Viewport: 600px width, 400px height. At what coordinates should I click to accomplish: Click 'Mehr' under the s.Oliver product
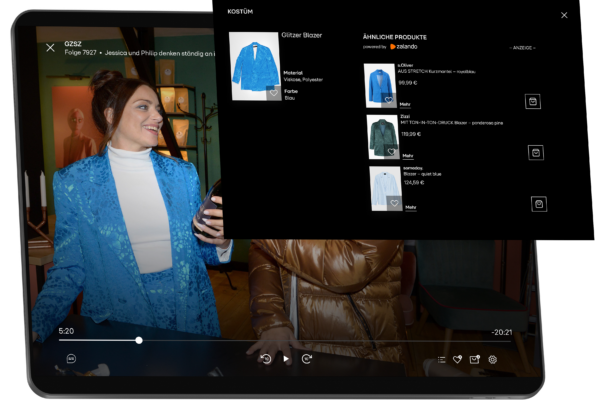405,104
